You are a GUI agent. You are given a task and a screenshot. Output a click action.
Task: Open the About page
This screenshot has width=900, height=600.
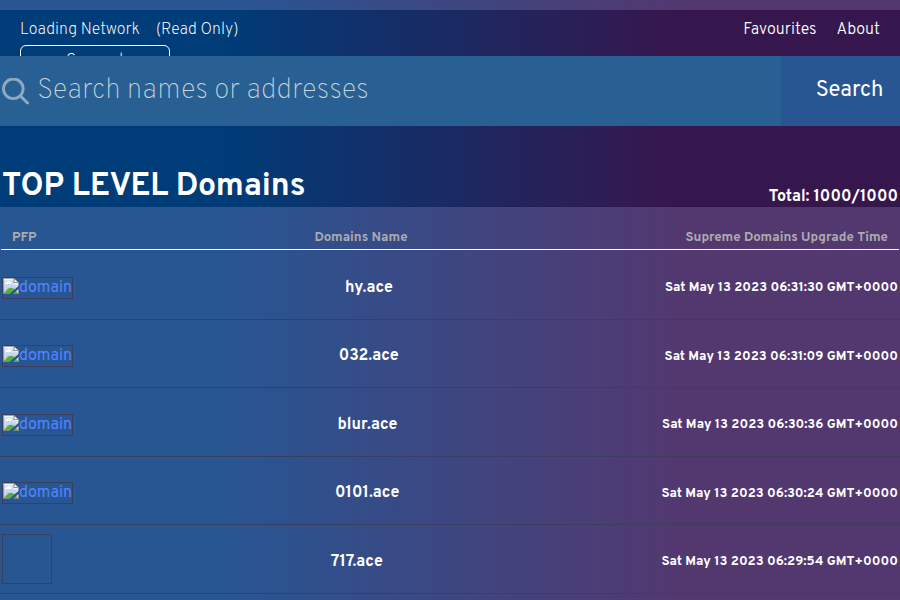coord(858,28)
